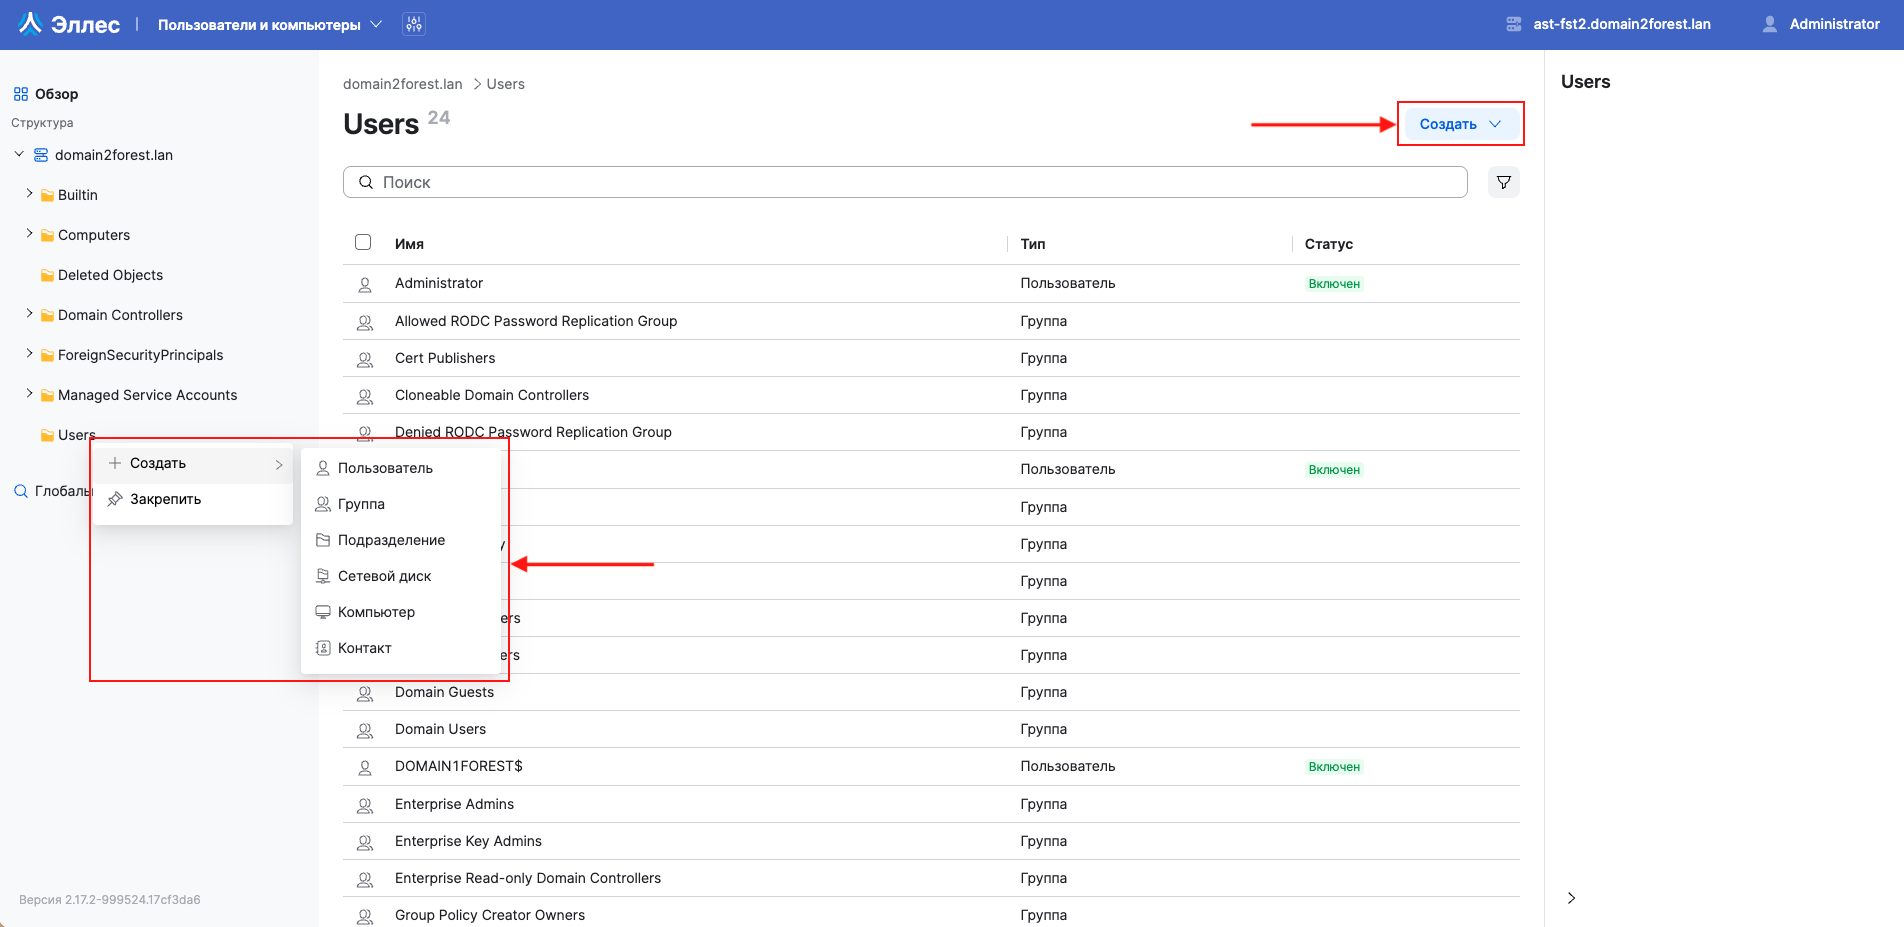Click the domain2forest.lan breadcrumb link

[402, 84]
